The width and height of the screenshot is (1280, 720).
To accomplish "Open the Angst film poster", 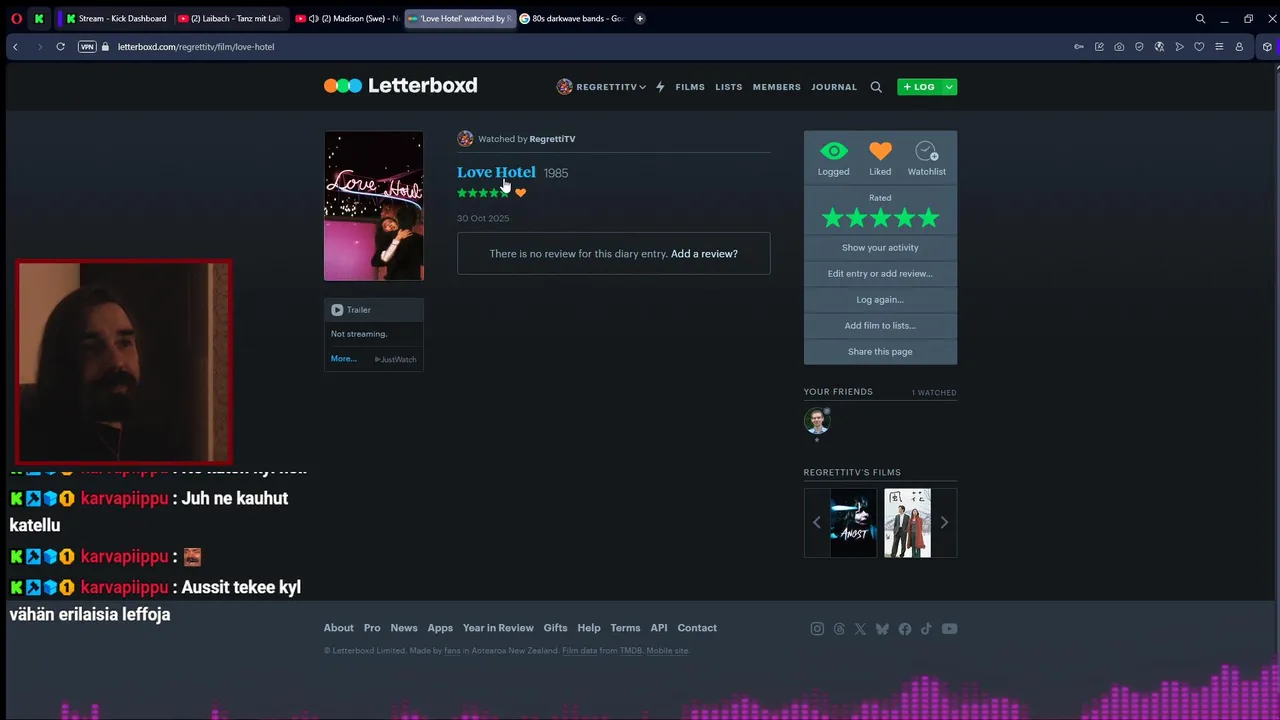I will point(853,523).
